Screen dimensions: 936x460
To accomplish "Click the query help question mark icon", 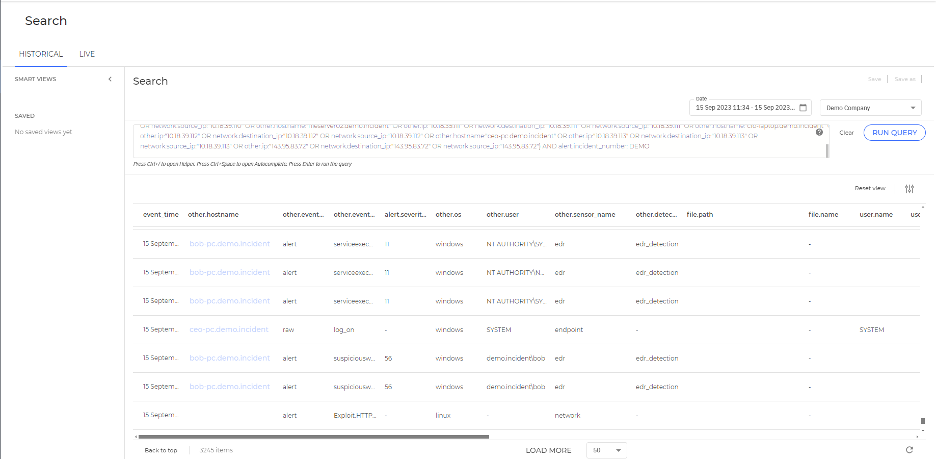I will (x=819, y=132).
